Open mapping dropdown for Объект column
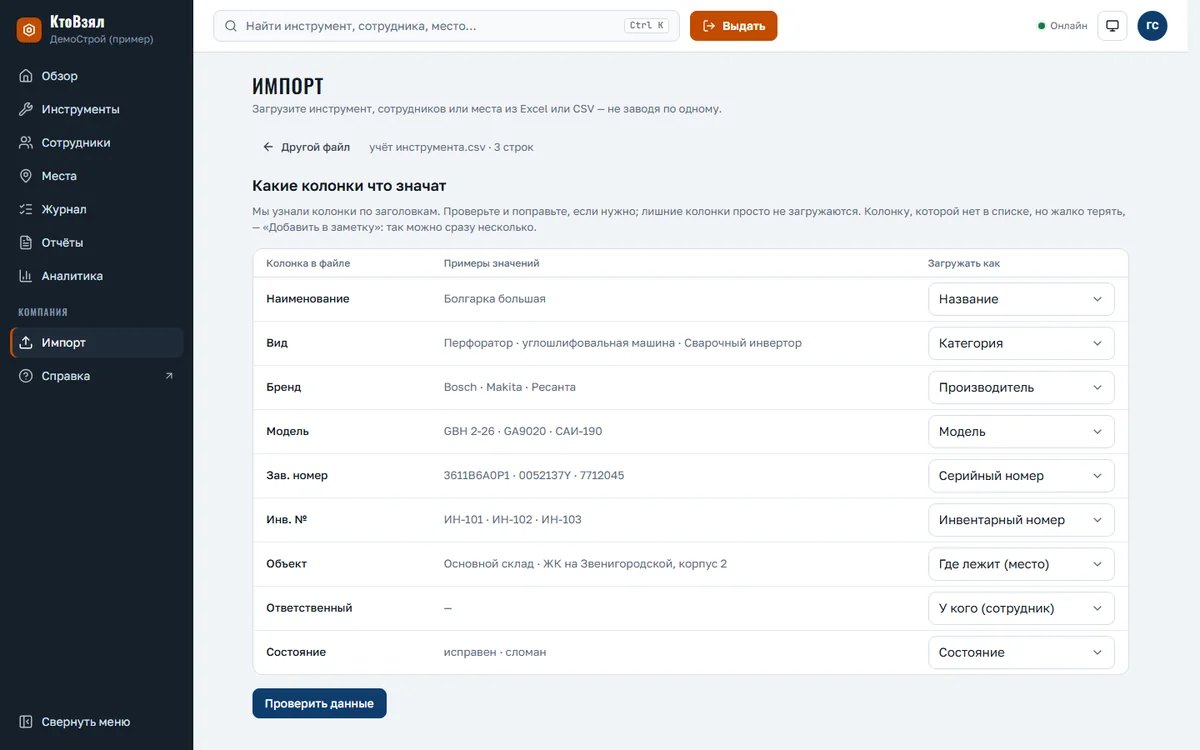This screenshot has height=750, width=1200. (1021, 564)
